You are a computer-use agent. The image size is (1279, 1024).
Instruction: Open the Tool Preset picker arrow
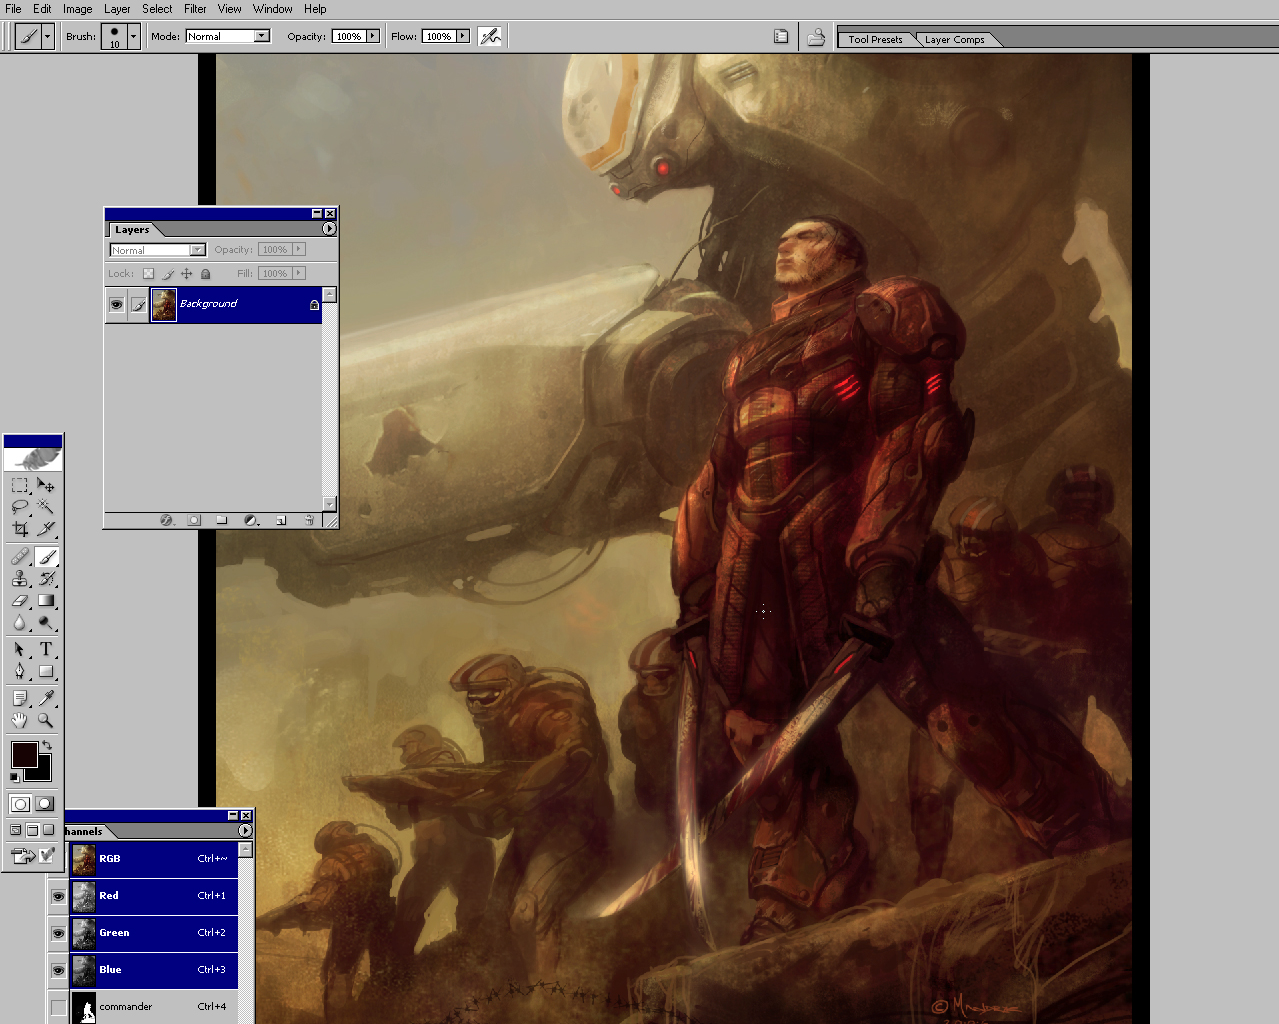(47, 37)
